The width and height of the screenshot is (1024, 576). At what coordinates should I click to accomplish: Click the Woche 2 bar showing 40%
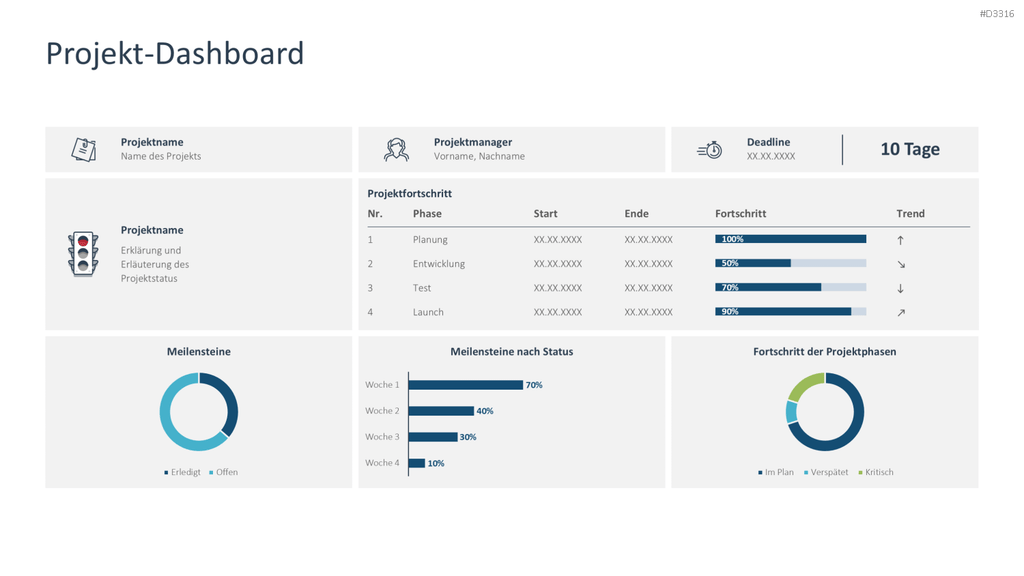click(x=441, y=411)
